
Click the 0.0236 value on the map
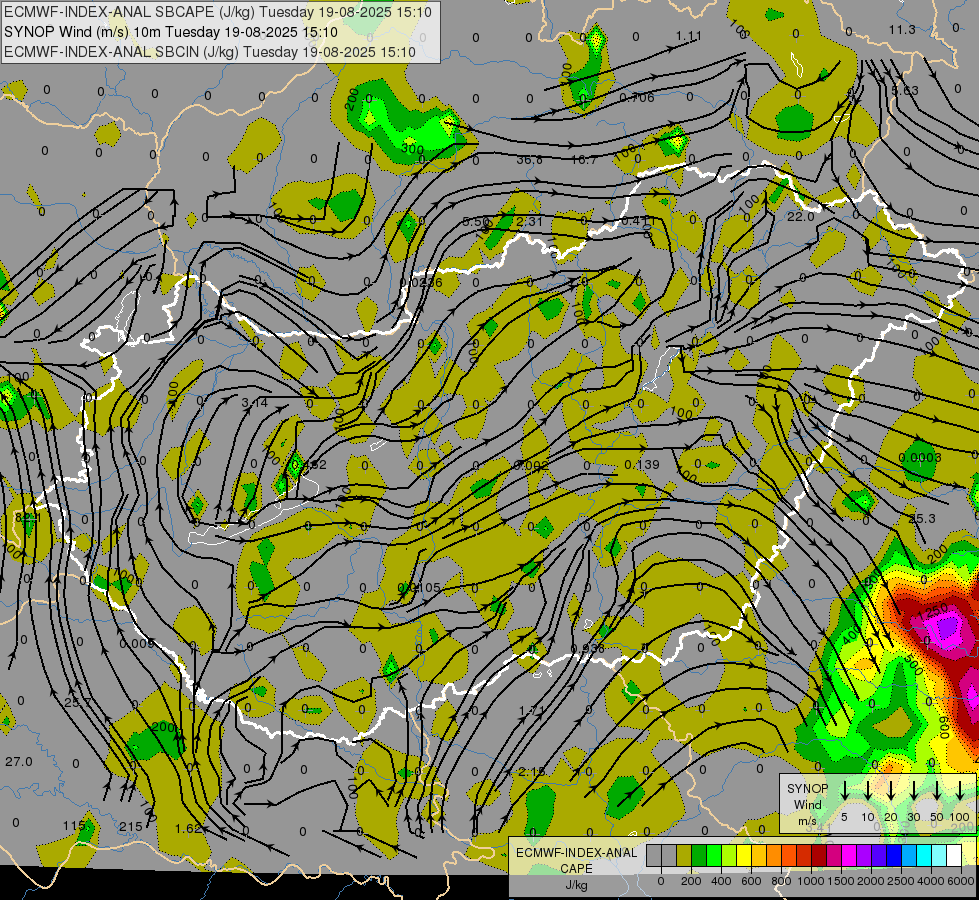421,283
